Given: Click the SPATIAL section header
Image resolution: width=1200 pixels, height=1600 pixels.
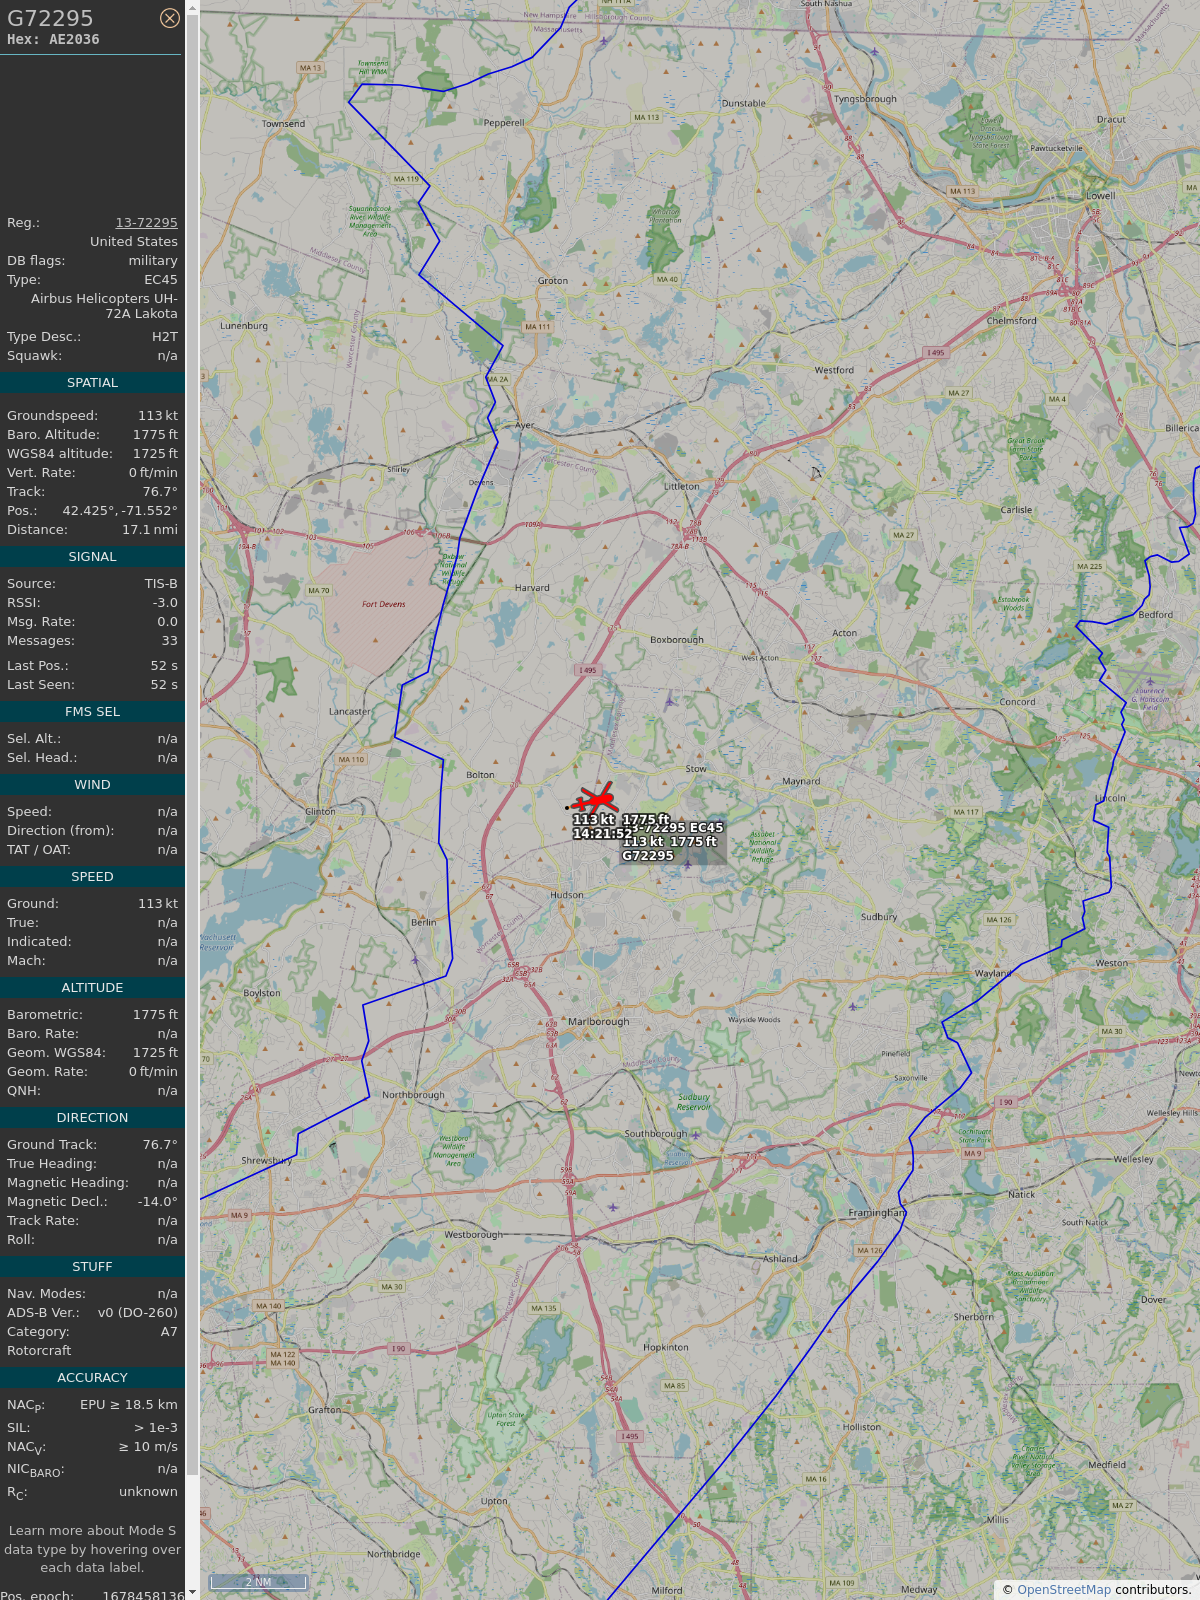Looking at the screenshot, I should 92,383.
